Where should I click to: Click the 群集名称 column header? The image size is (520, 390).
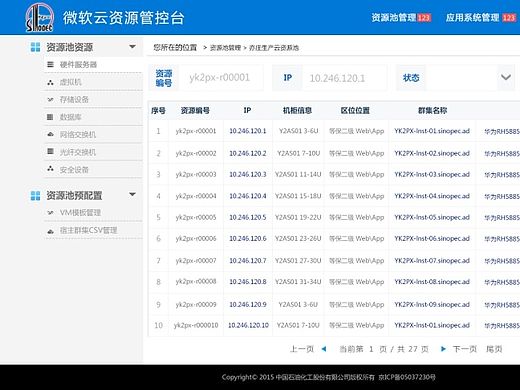point(432,110)
